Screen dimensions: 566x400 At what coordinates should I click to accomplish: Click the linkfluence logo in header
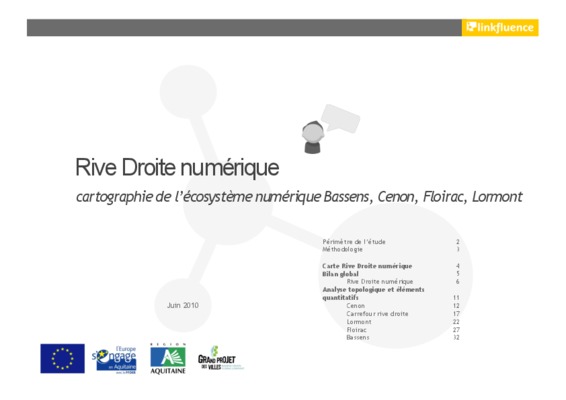[500, 27]
